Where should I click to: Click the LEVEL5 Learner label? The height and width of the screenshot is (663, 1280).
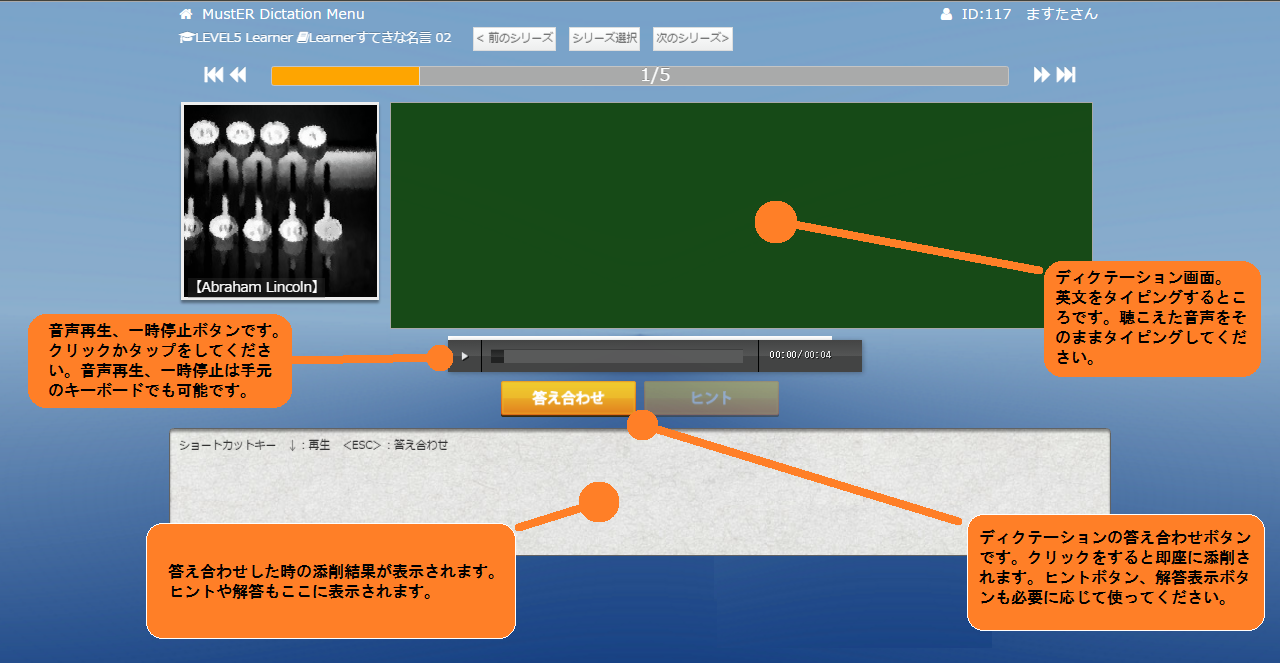243,38
